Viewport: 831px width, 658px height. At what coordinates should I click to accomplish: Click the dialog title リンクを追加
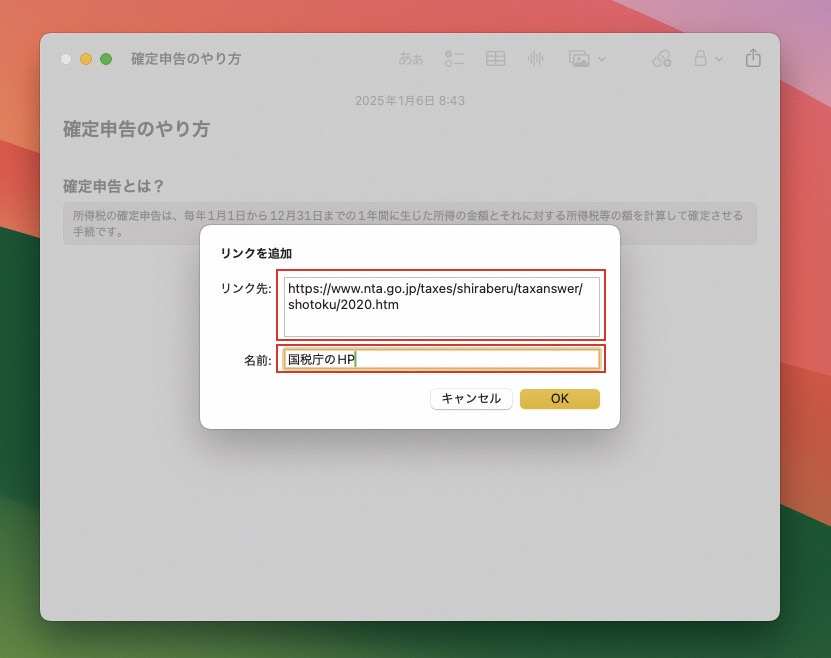(x=256, y=253)
